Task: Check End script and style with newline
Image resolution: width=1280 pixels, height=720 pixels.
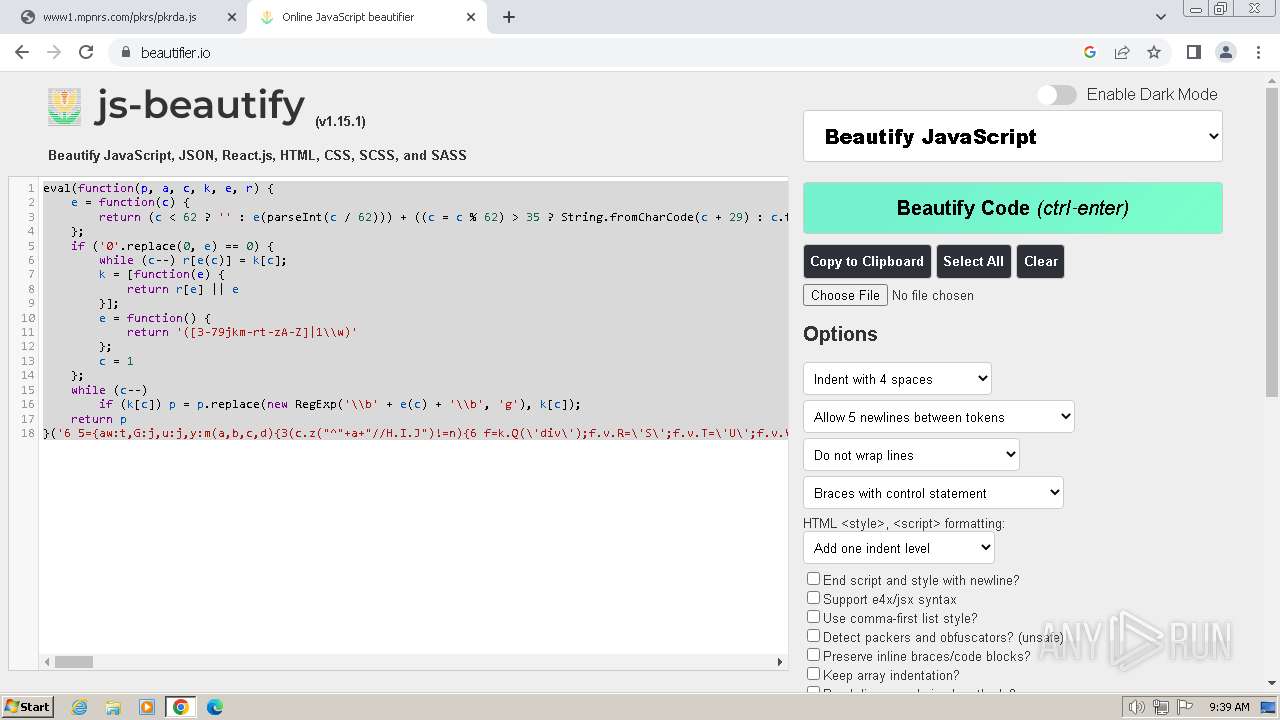Action: pyautogui.click(x=814, y=579)
